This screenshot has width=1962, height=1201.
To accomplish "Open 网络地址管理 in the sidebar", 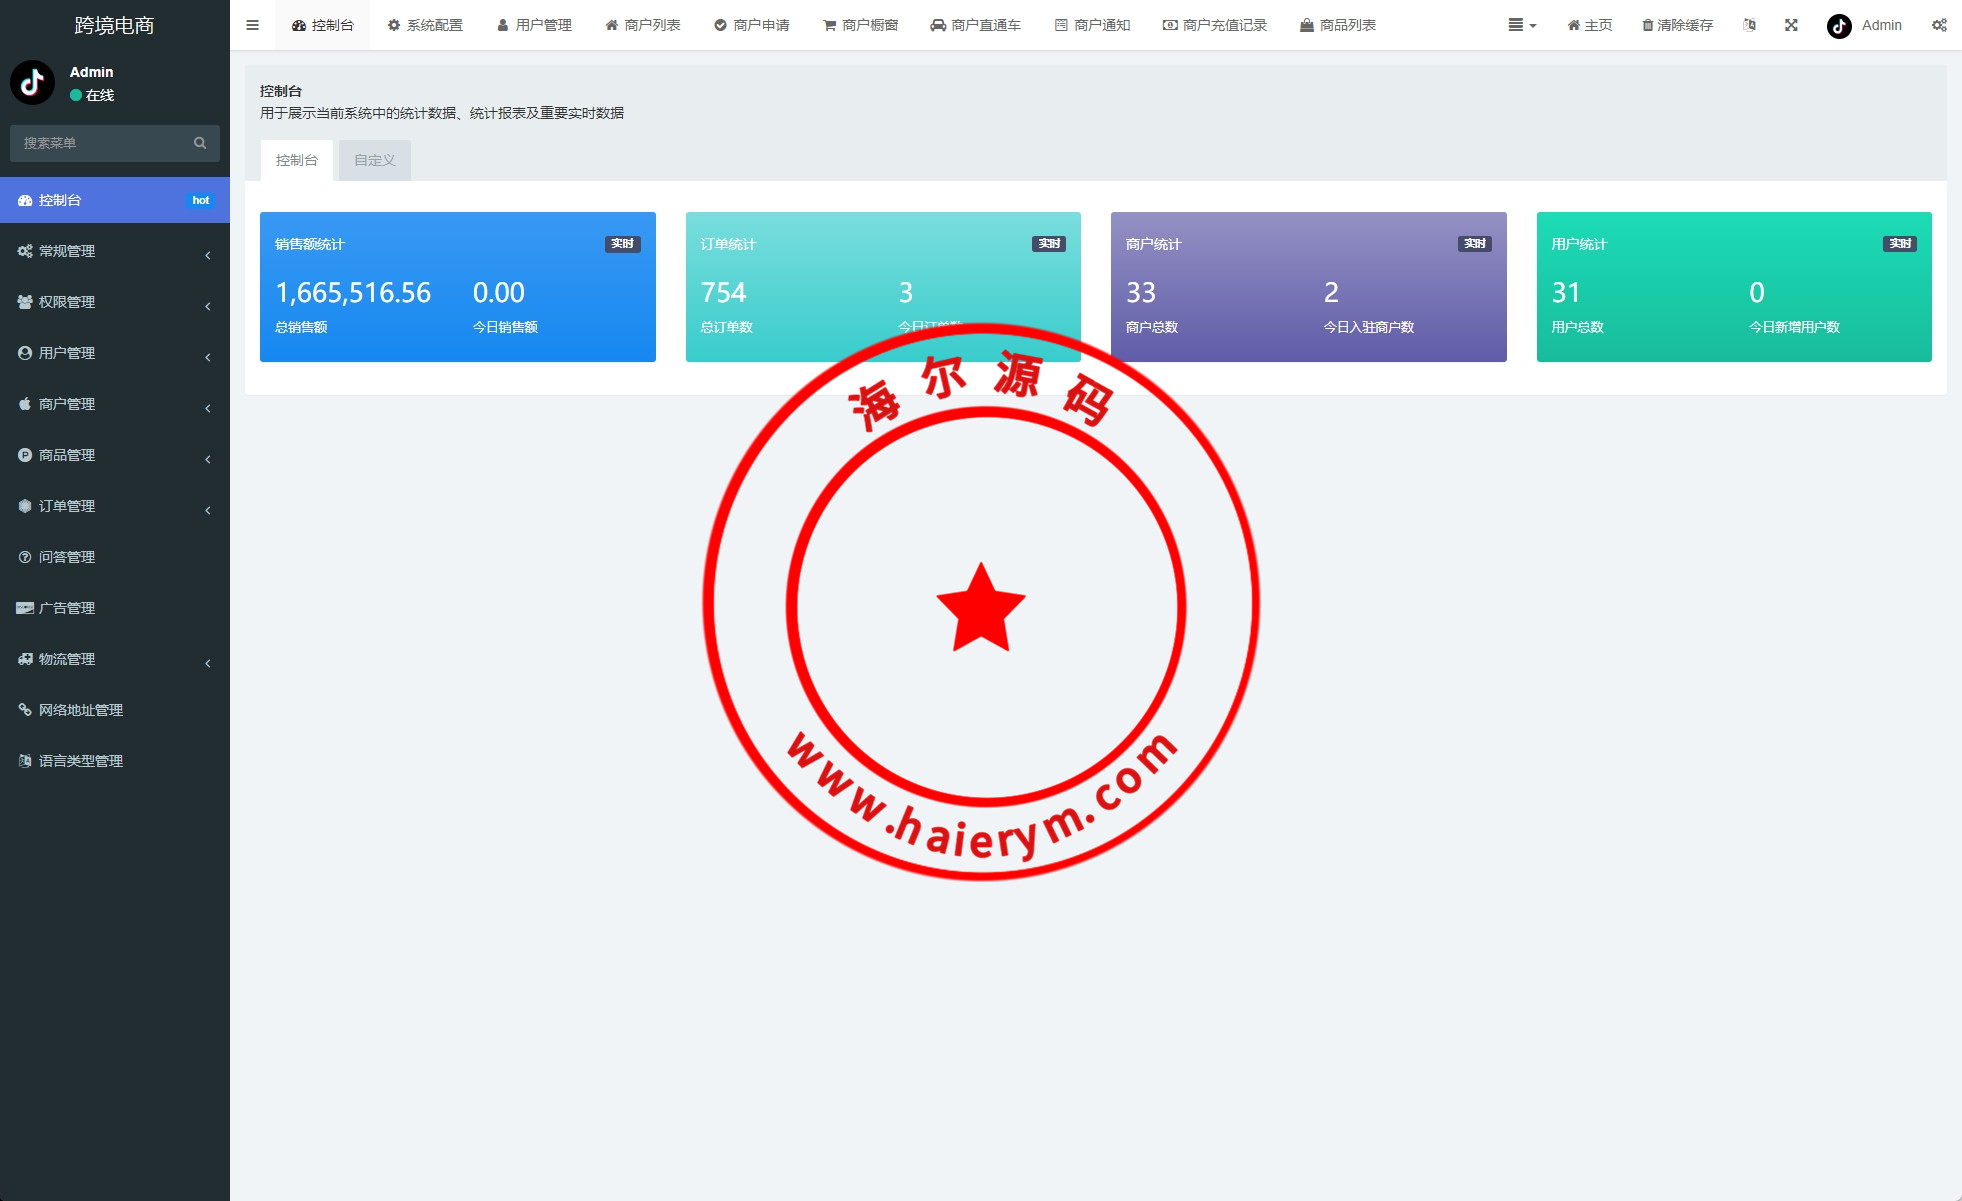I will pos(80,710).
